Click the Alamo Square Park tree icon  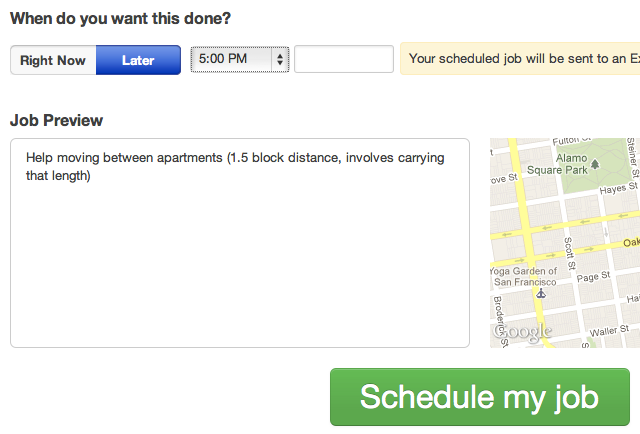click(x=596, y=162)
